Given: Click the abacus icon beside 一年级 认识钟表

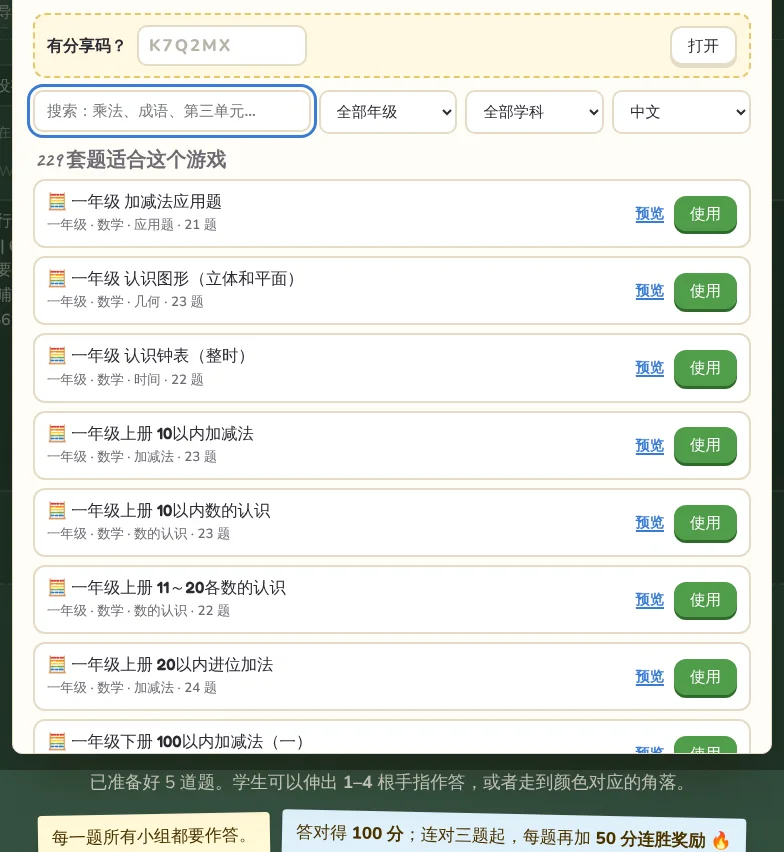Looking at the screenshot, I should (57, 356).
